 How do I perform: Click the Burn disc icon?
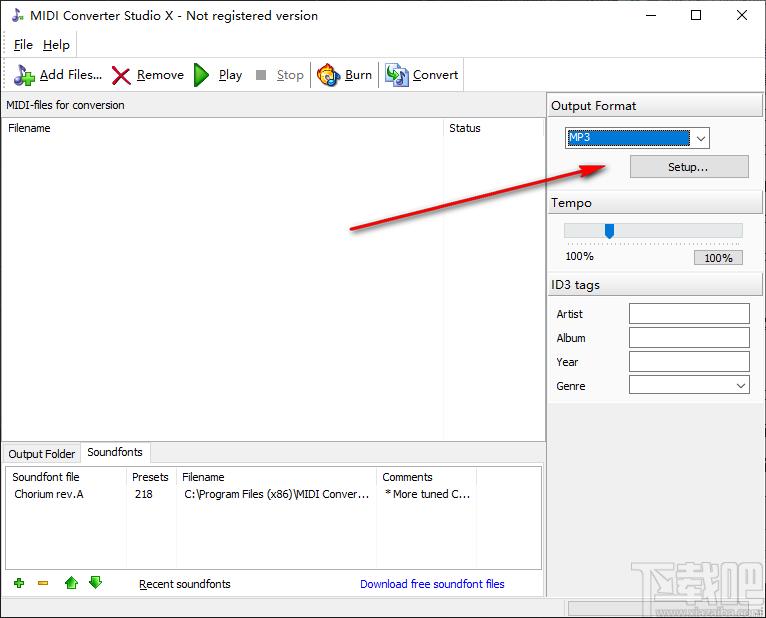point(328,75)
